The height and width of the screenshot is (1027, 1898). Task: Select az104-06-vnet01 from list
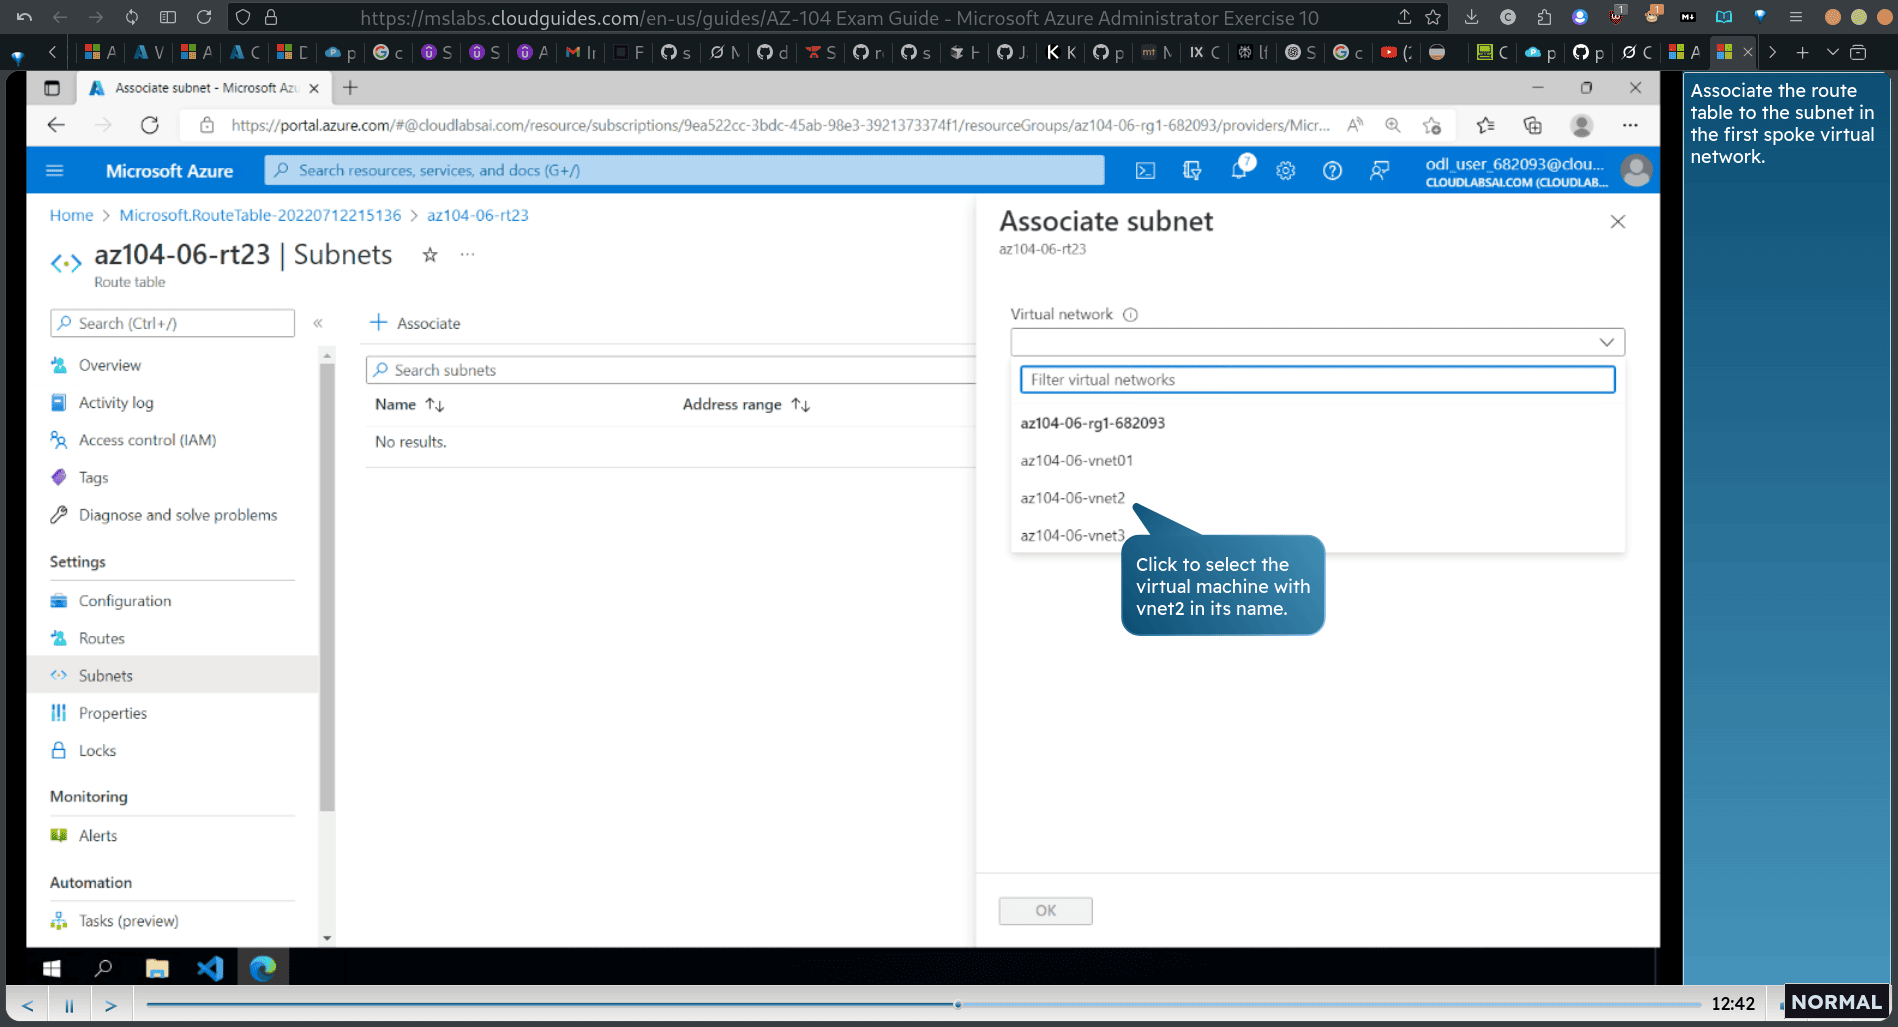pos(1076,461)
